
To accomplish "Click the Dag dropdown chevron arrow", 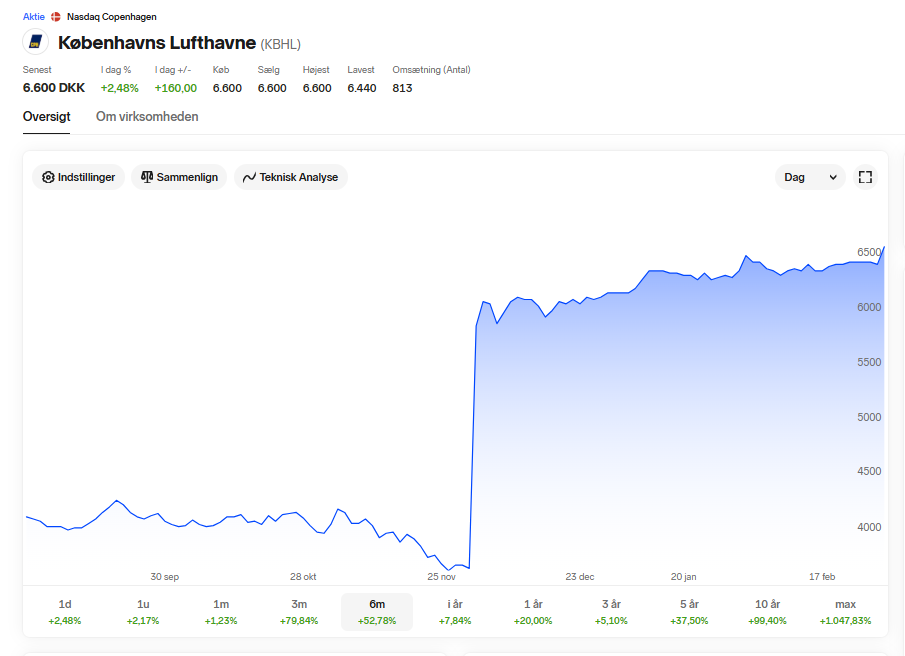I will (833, 178).
